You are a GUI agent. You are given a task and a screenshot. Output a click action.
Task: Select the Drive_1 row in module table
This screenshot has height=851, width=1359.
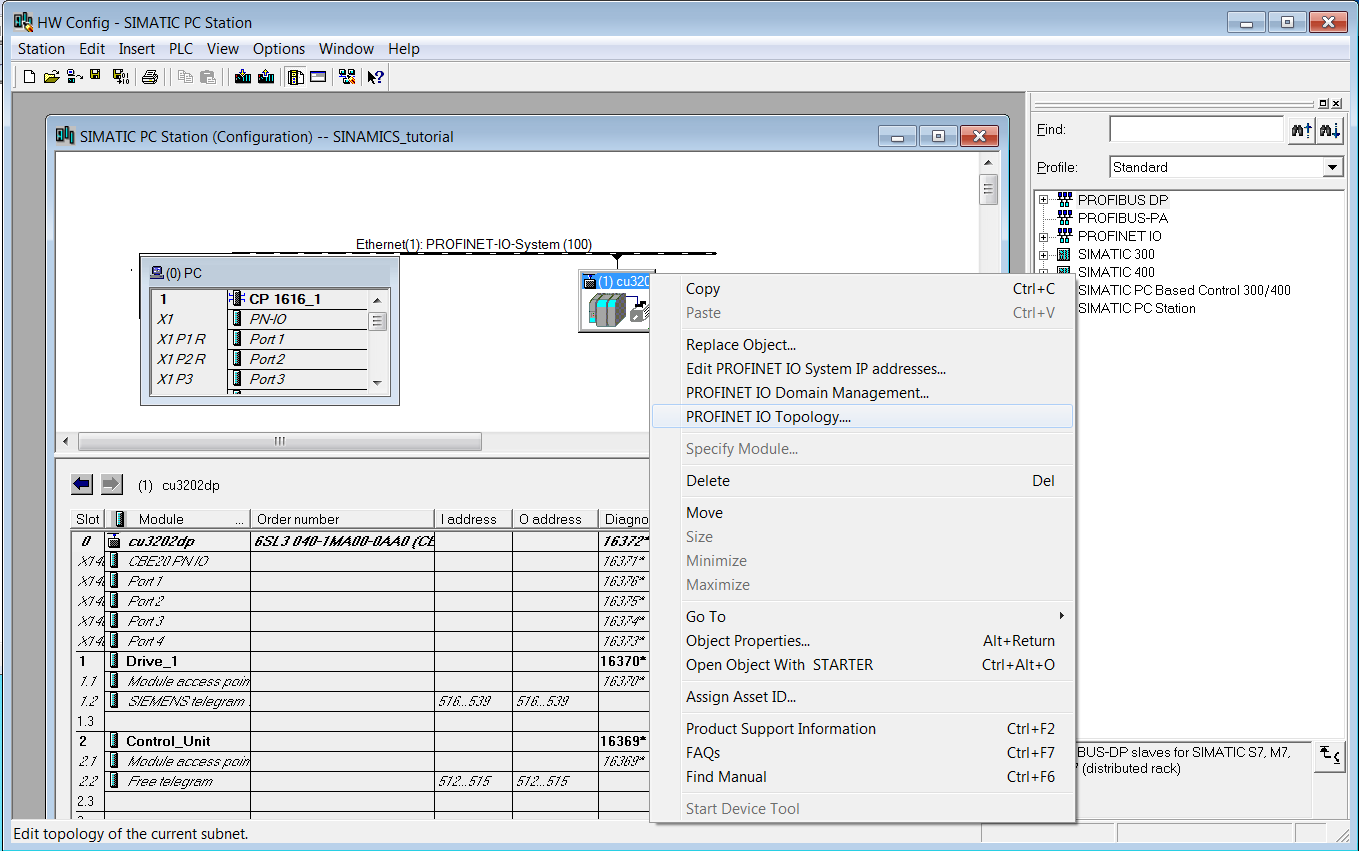[x=360, y=661]
